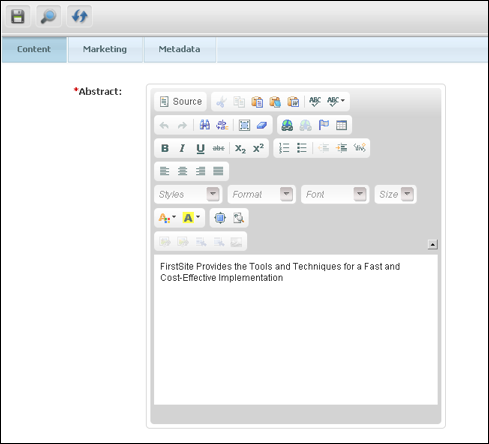Open Spell Check As You Type dropdown
The height and width of the screenshot is (444, 489).
[336, 102]
